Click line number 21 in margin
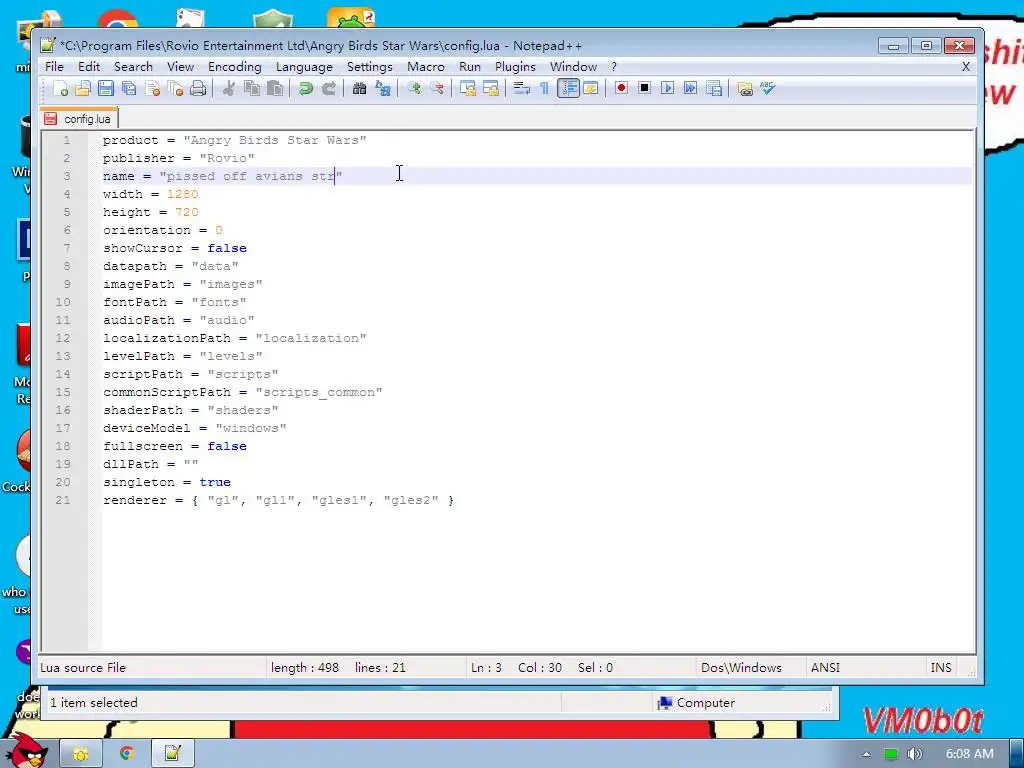 [63, 500]
